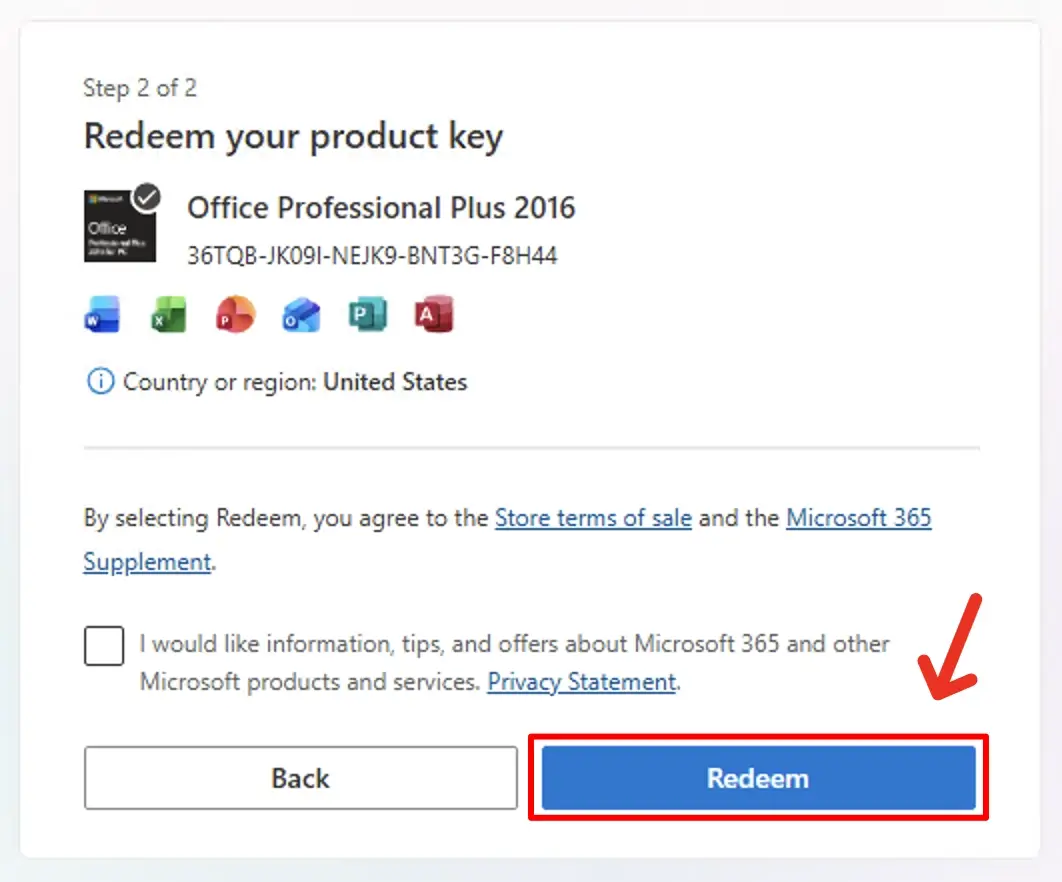Click the checkmark badge on Office thumbnail
Image resolution: width=1062 pixels, height=882 pixels.
point(148,197)
